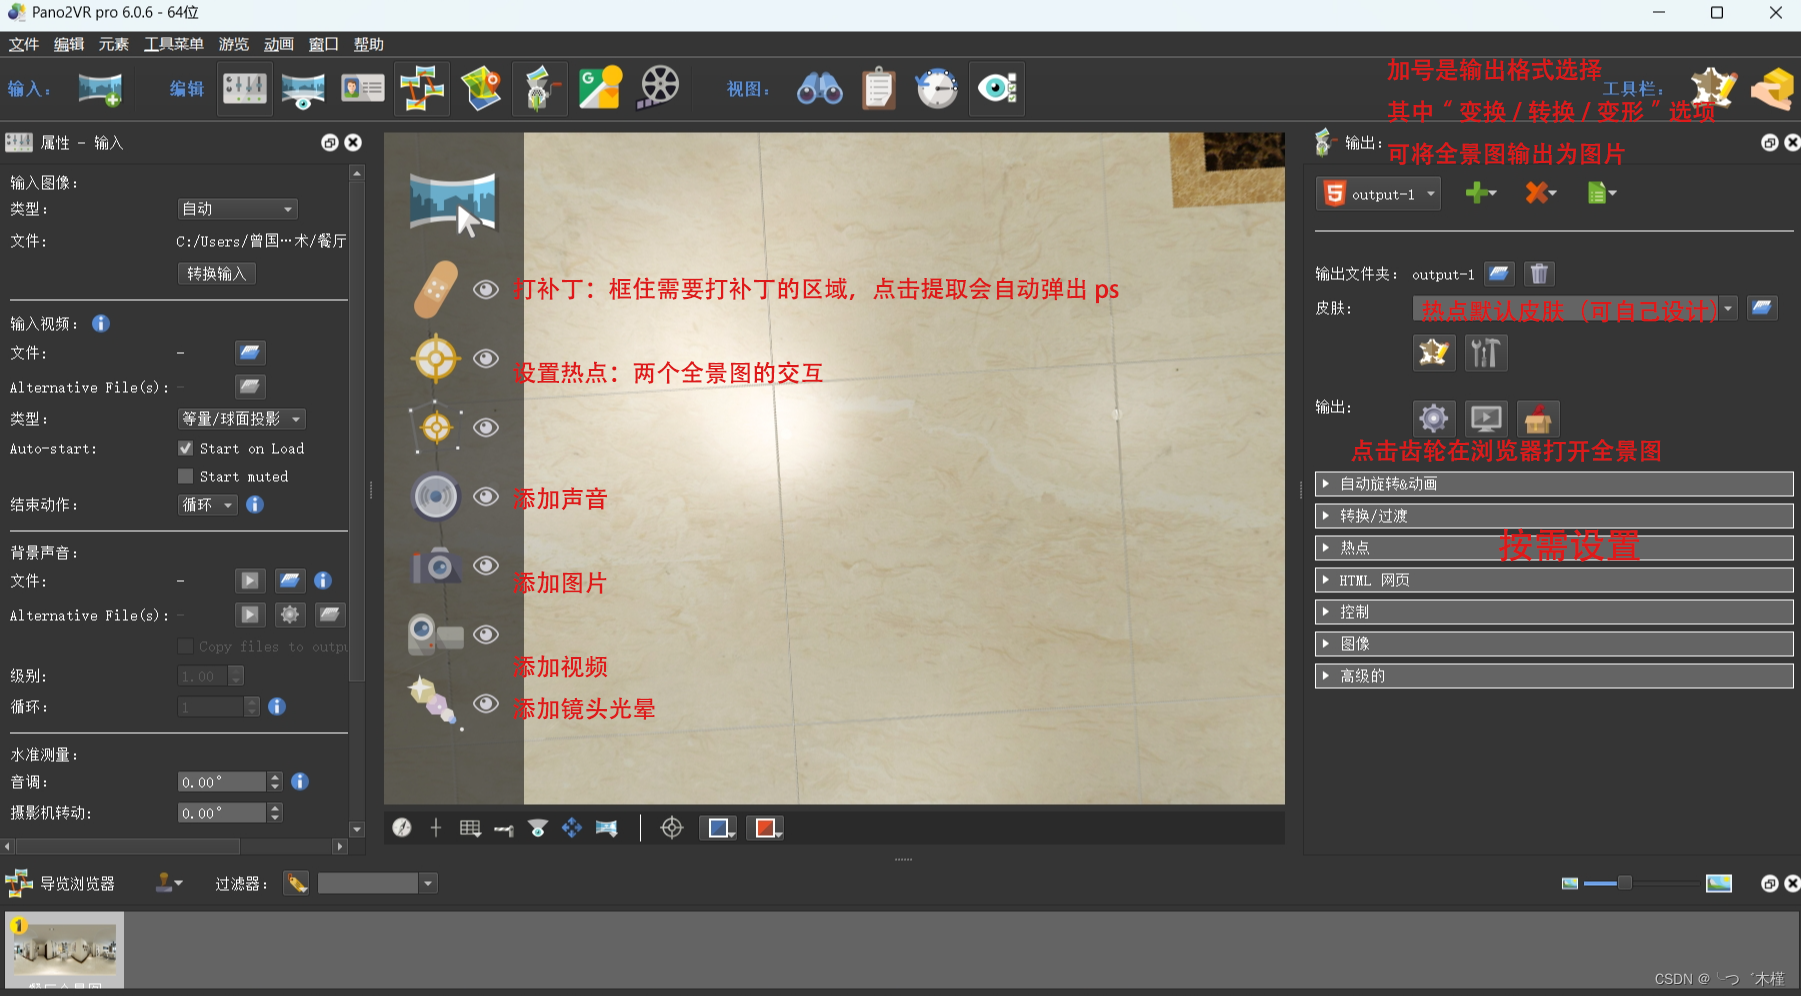Toggle visibility eye for image tool
The height and width of the screenshot is (996, 1801).
click(x=486, y=566)
